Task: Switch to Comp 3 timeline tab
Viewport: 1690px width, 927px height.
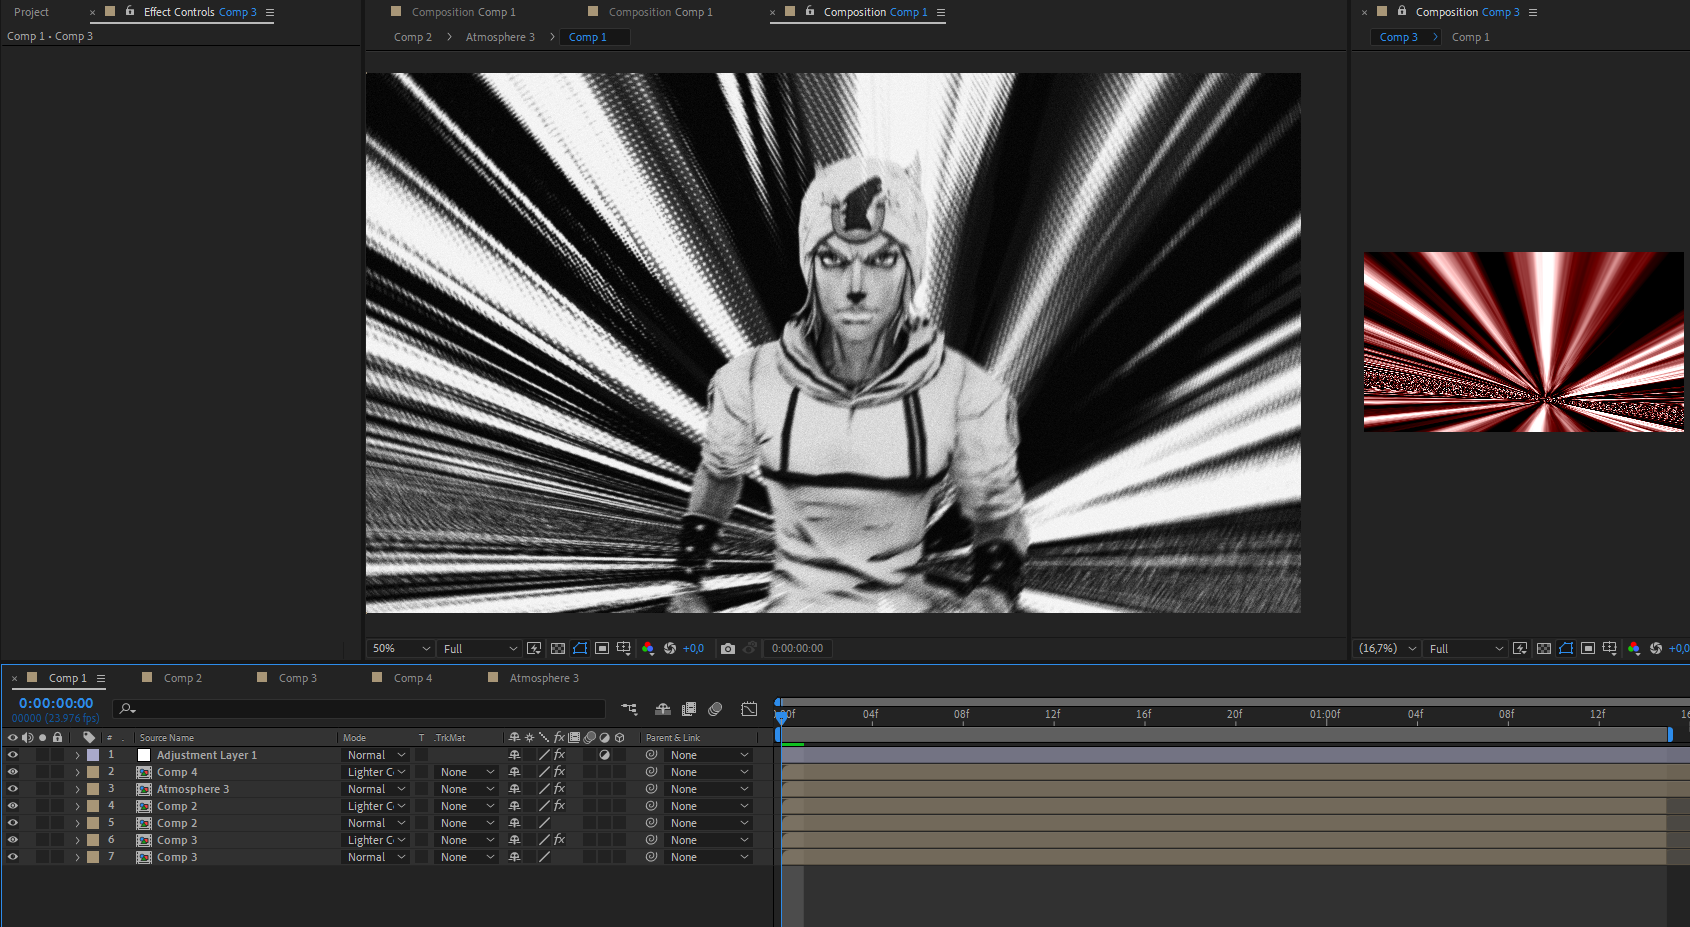Action: [x=297, y=678]
